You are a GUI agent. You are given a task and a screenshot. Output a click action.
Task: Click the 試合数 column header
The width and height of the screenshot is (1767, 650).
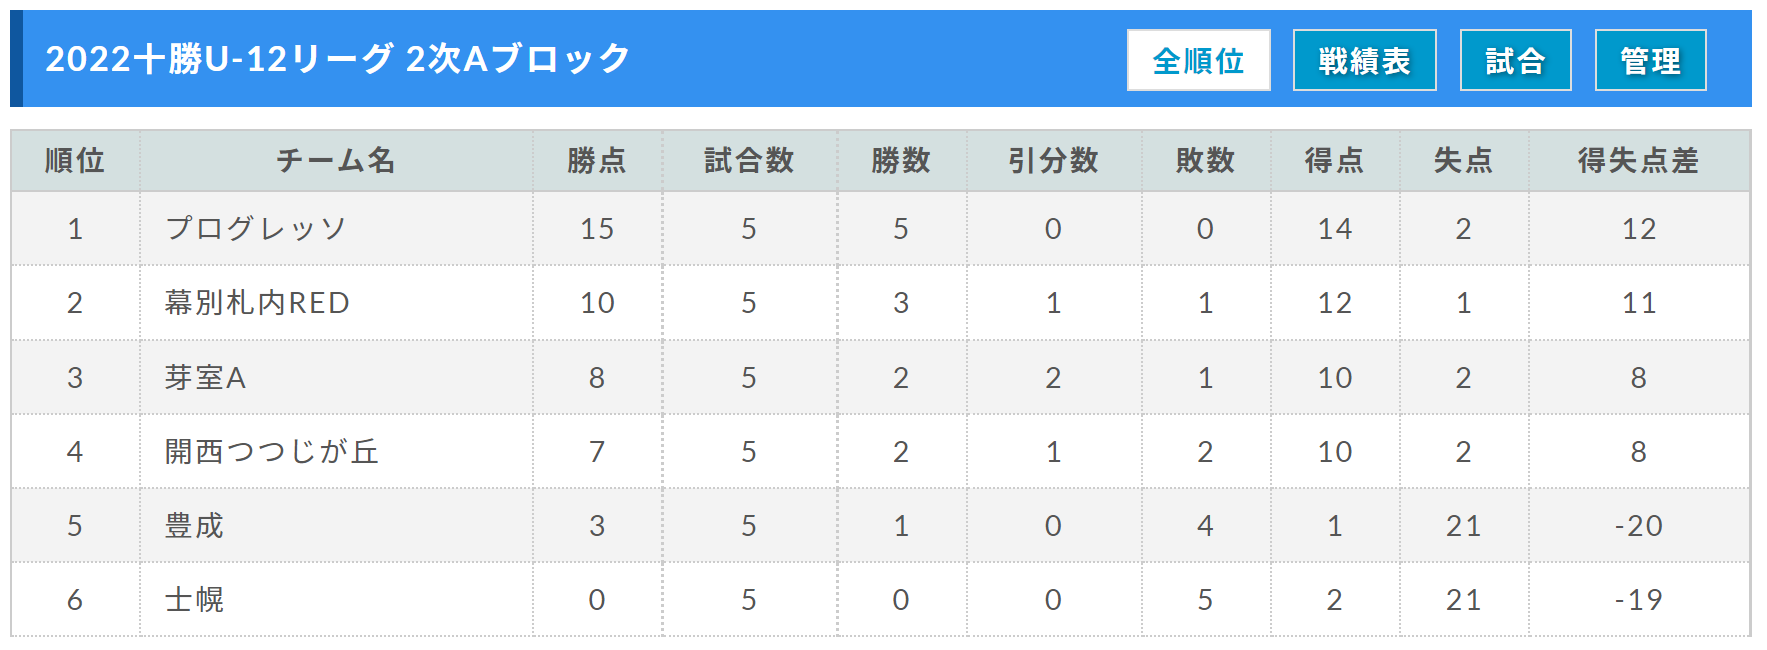pos(749,160)
